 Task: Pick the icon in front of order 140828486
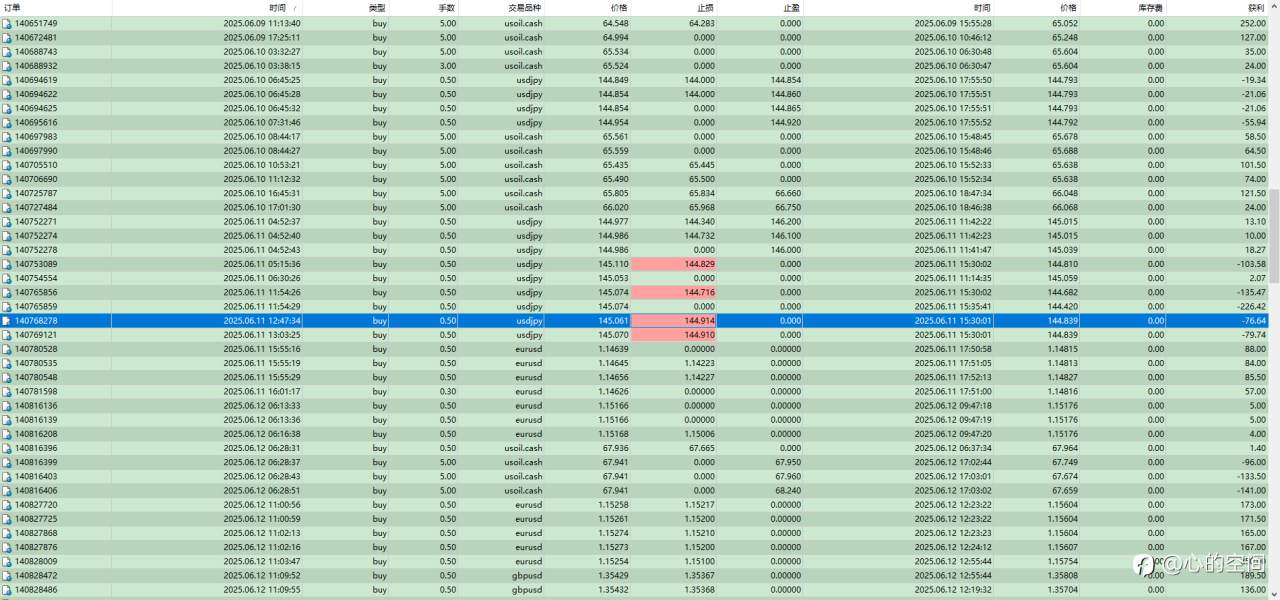coord(6,590)
